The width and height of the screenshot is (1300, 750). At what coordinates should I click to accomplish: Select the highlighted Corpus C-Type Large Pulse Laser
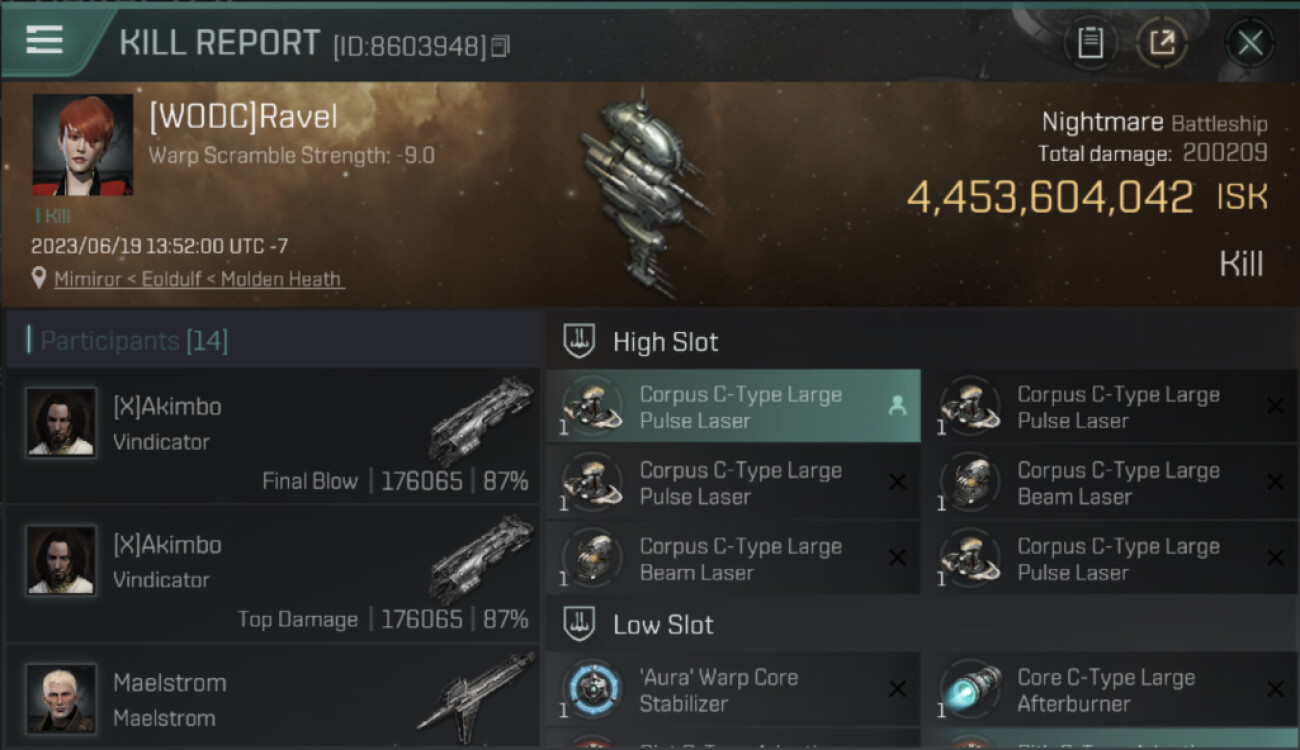point(733,405)
